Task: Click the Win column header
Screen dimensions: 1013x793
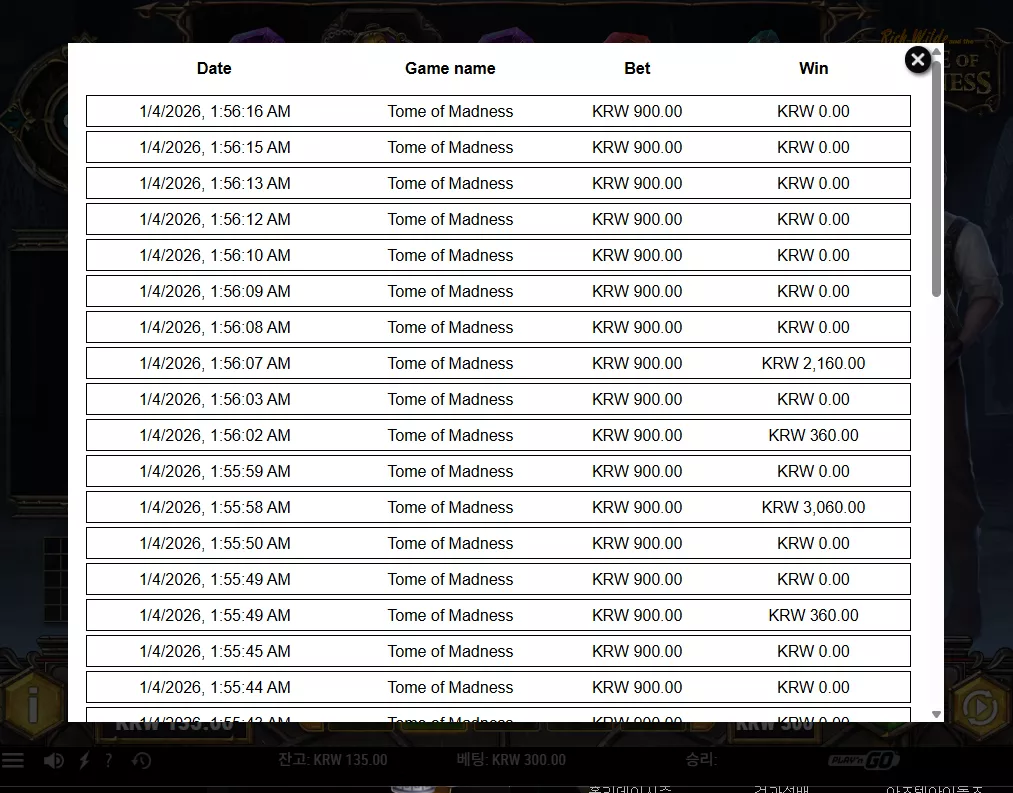Action: [813, 69]
